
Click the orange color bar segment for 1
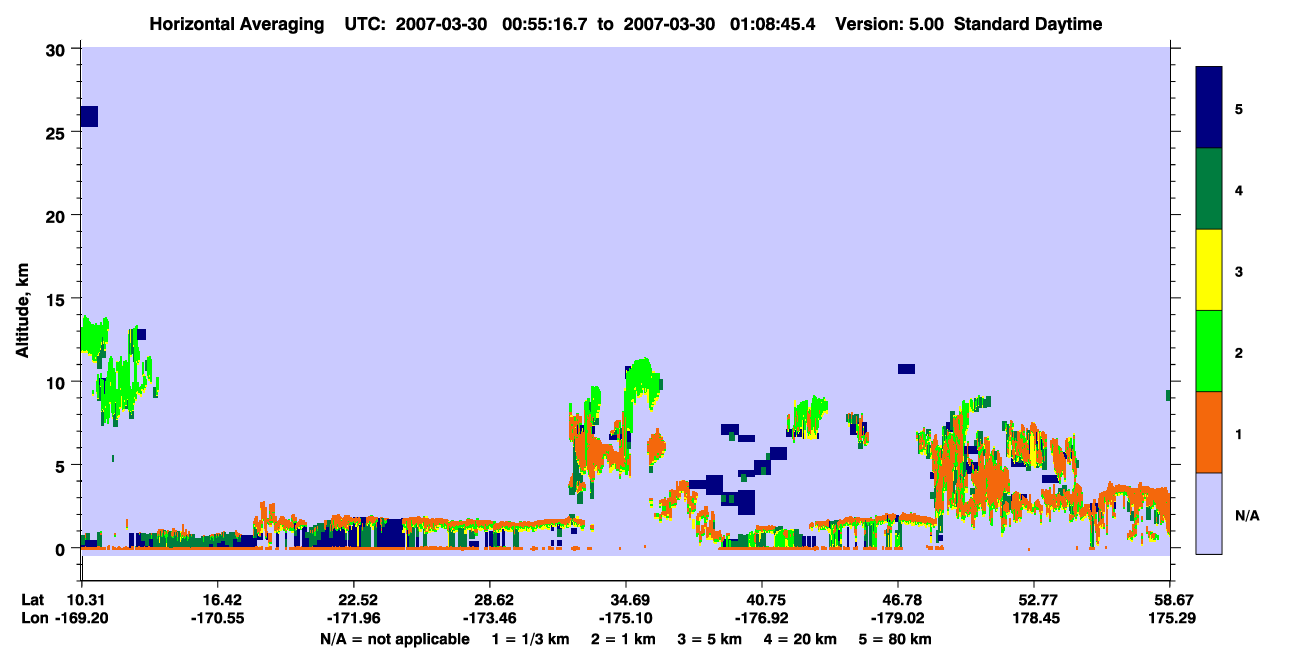1209,432
